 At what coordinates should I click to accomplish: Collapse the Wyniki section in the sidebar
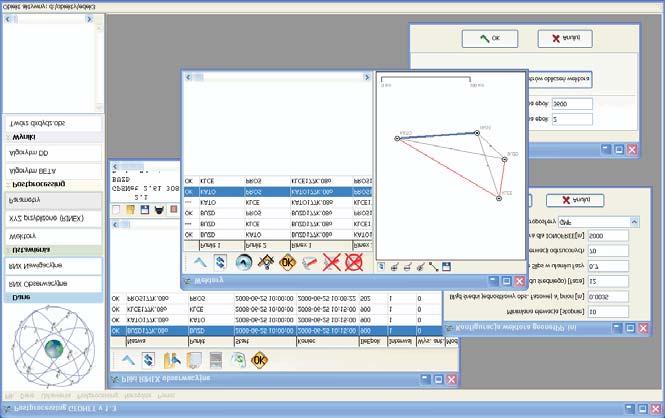pos(53,137)
